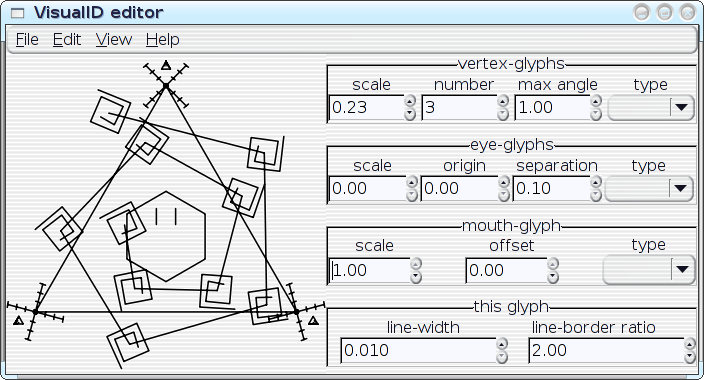Viewport: 704px width, 380px height.
Task: Decrease line-border ratio with down arrow
Action: tap(690, 357)
